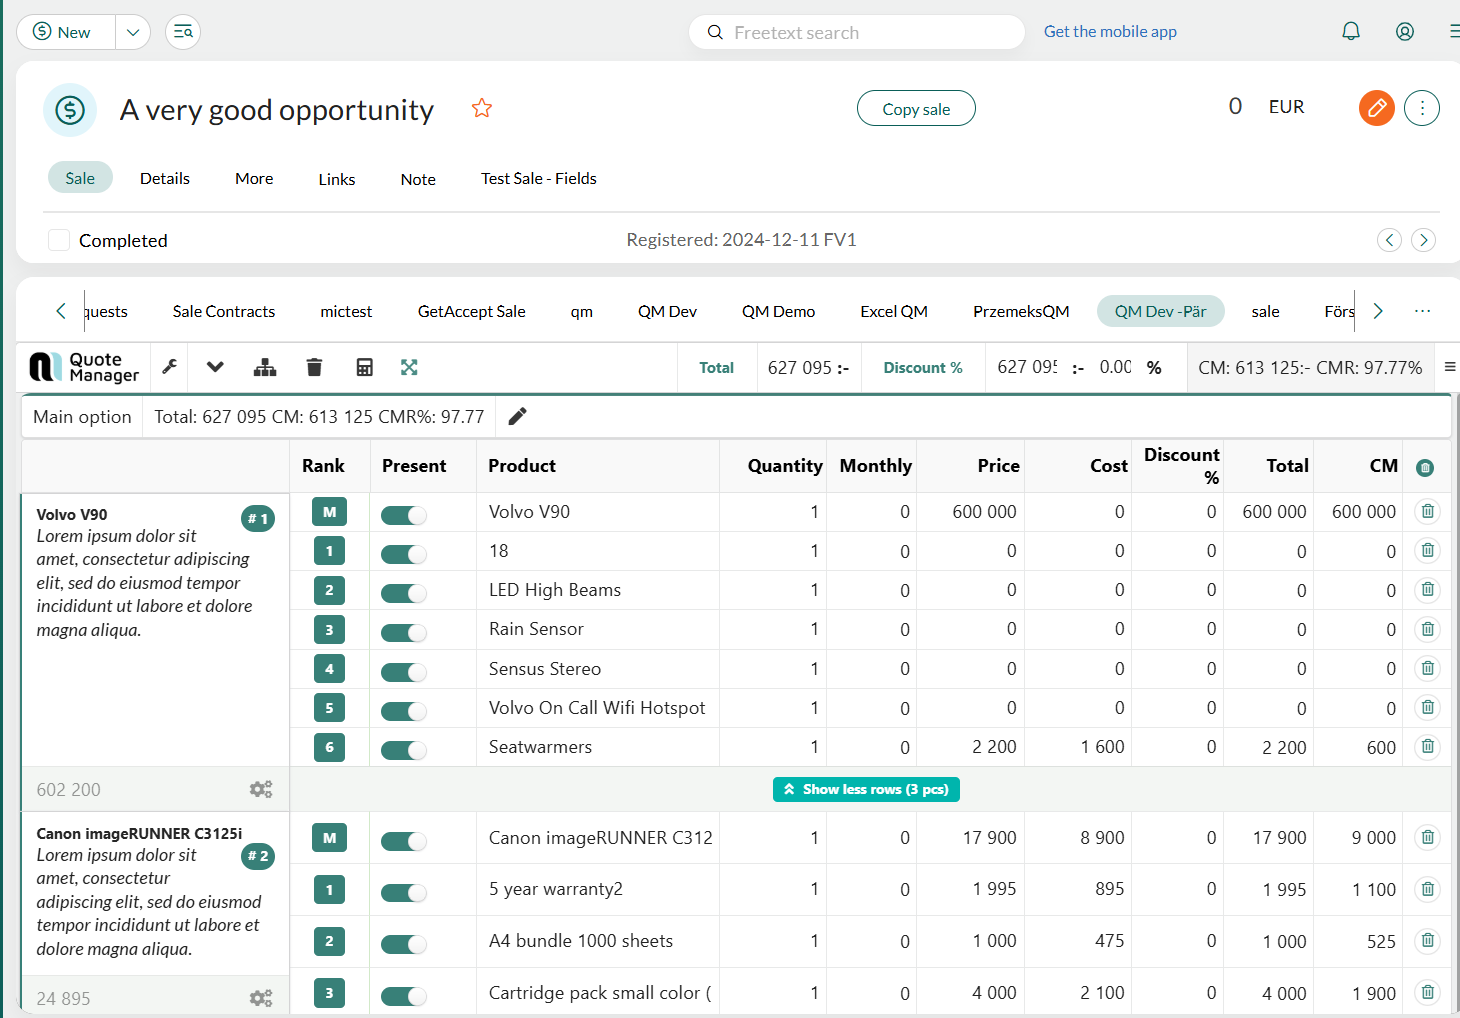Image resolution: width=1460 pixels, height=1018 pixels.
Task: Toggle Present switch for Rain Sensor
Action: point(404,632)
